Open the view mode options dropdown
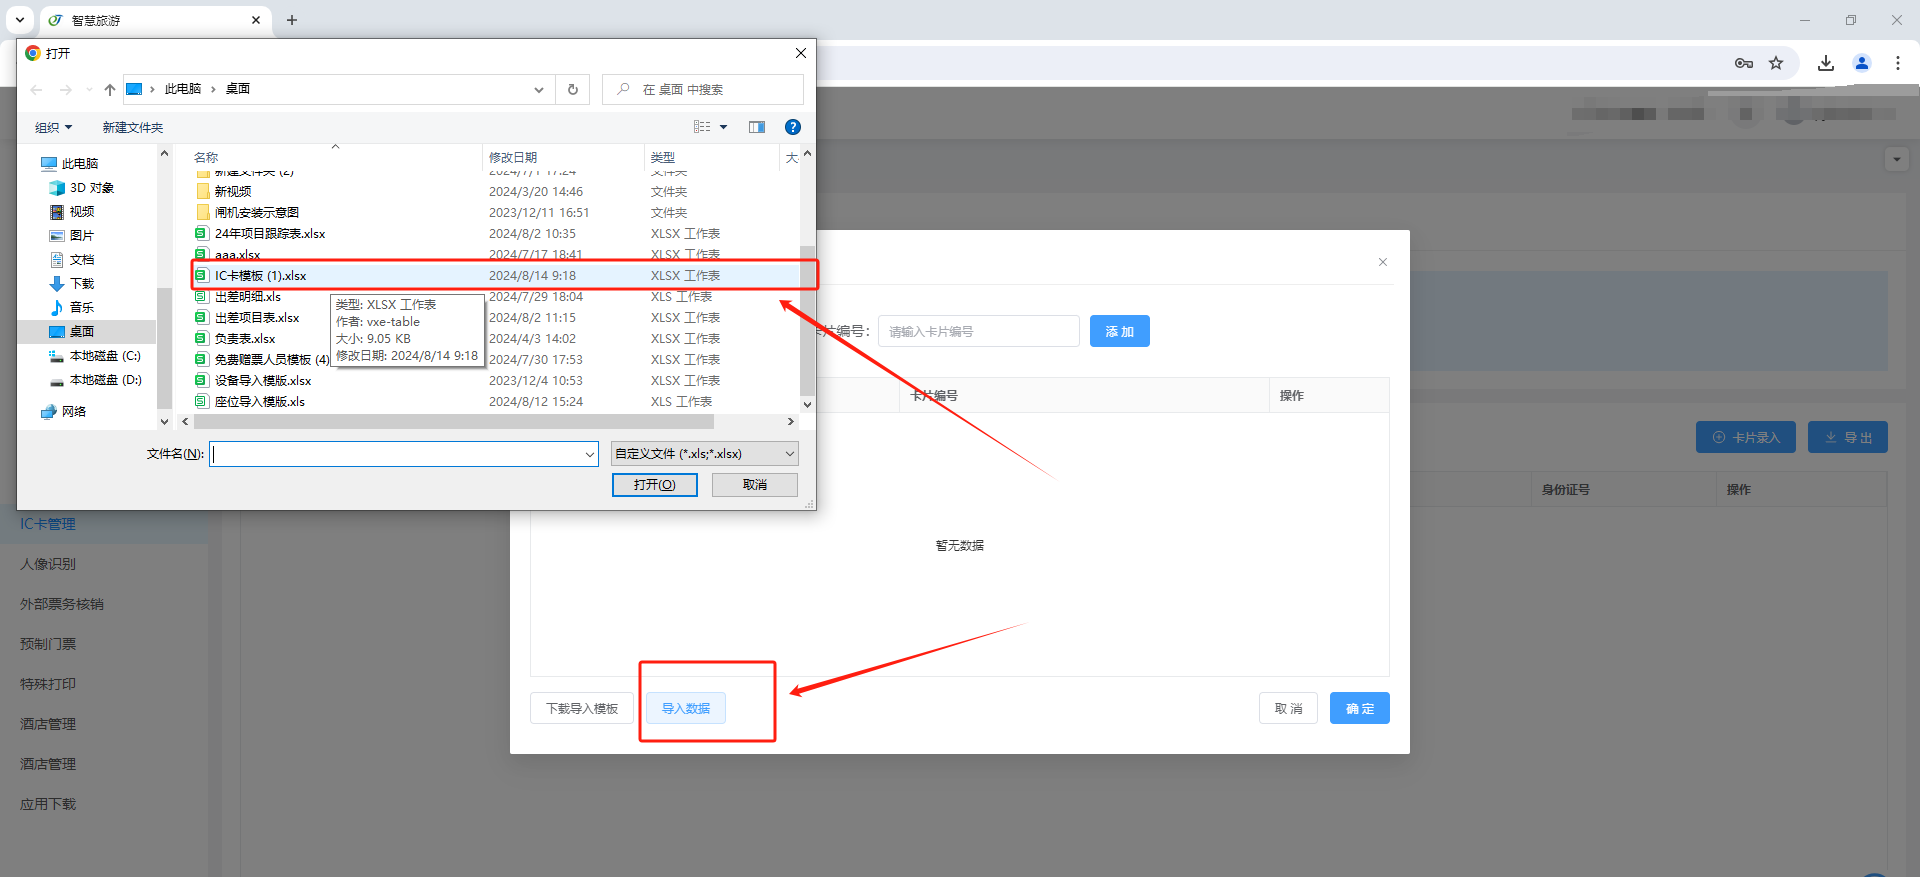 click(x=723, y=127)
